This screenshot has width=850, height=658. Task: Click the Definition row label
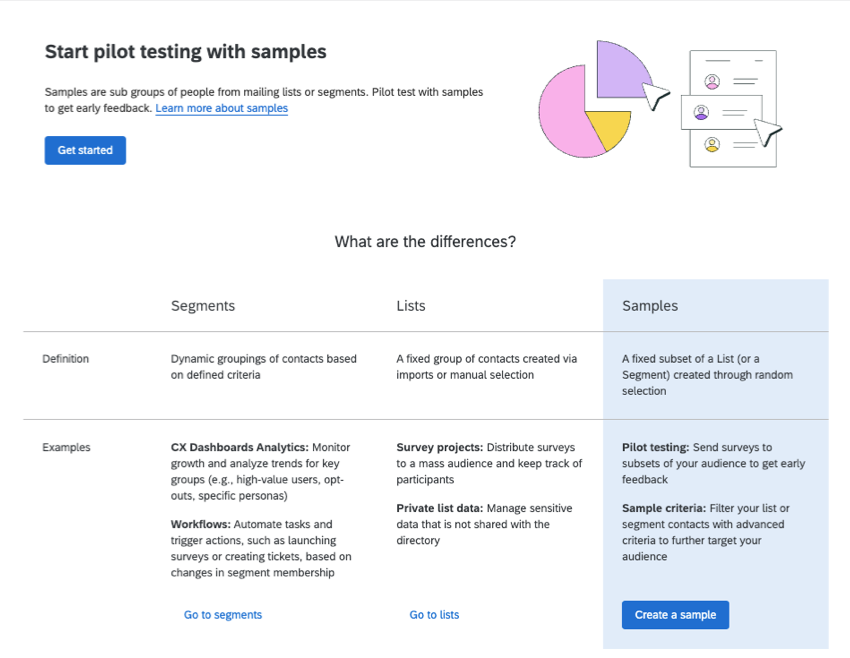tap(65, 359)
